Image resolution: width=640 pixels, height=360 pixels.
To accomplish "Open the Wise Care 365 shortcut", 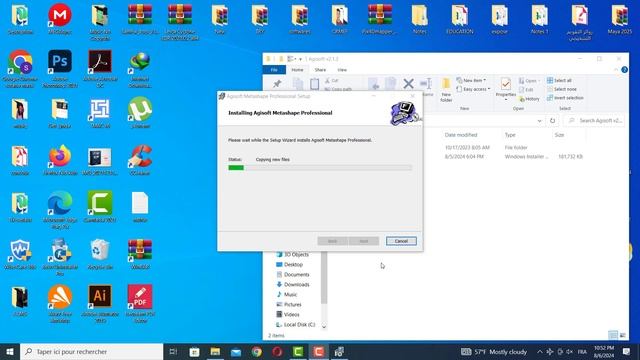I will [20, 254].
